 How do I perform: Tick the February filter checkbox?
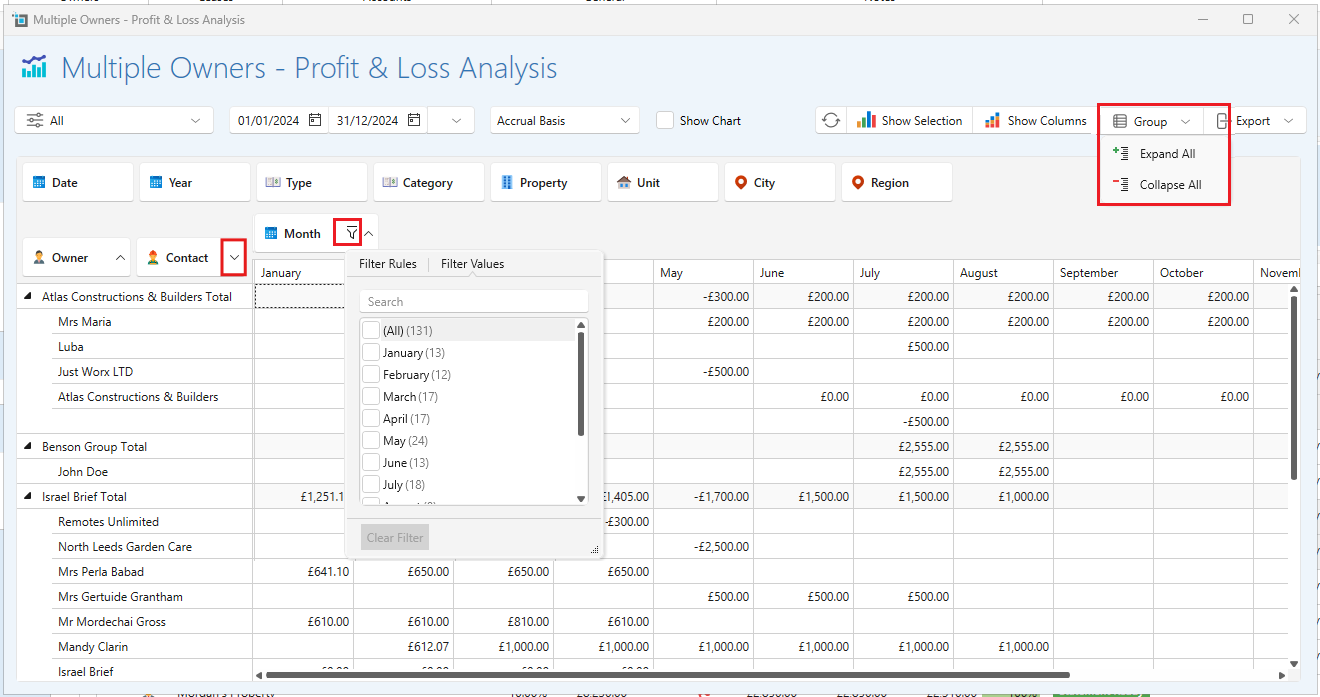[x=371, y=374]
